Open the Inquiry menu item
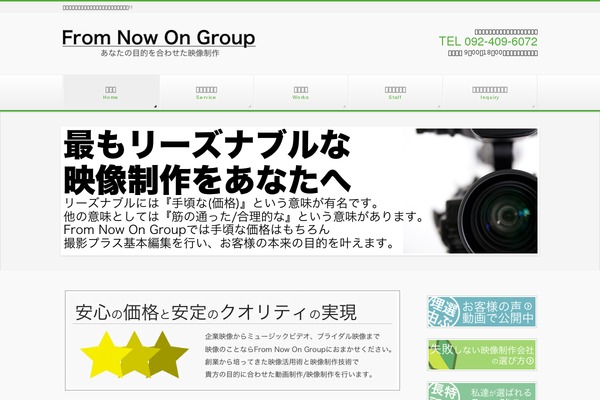This screenshot has height=400, width=600. (x=490, y=92)
